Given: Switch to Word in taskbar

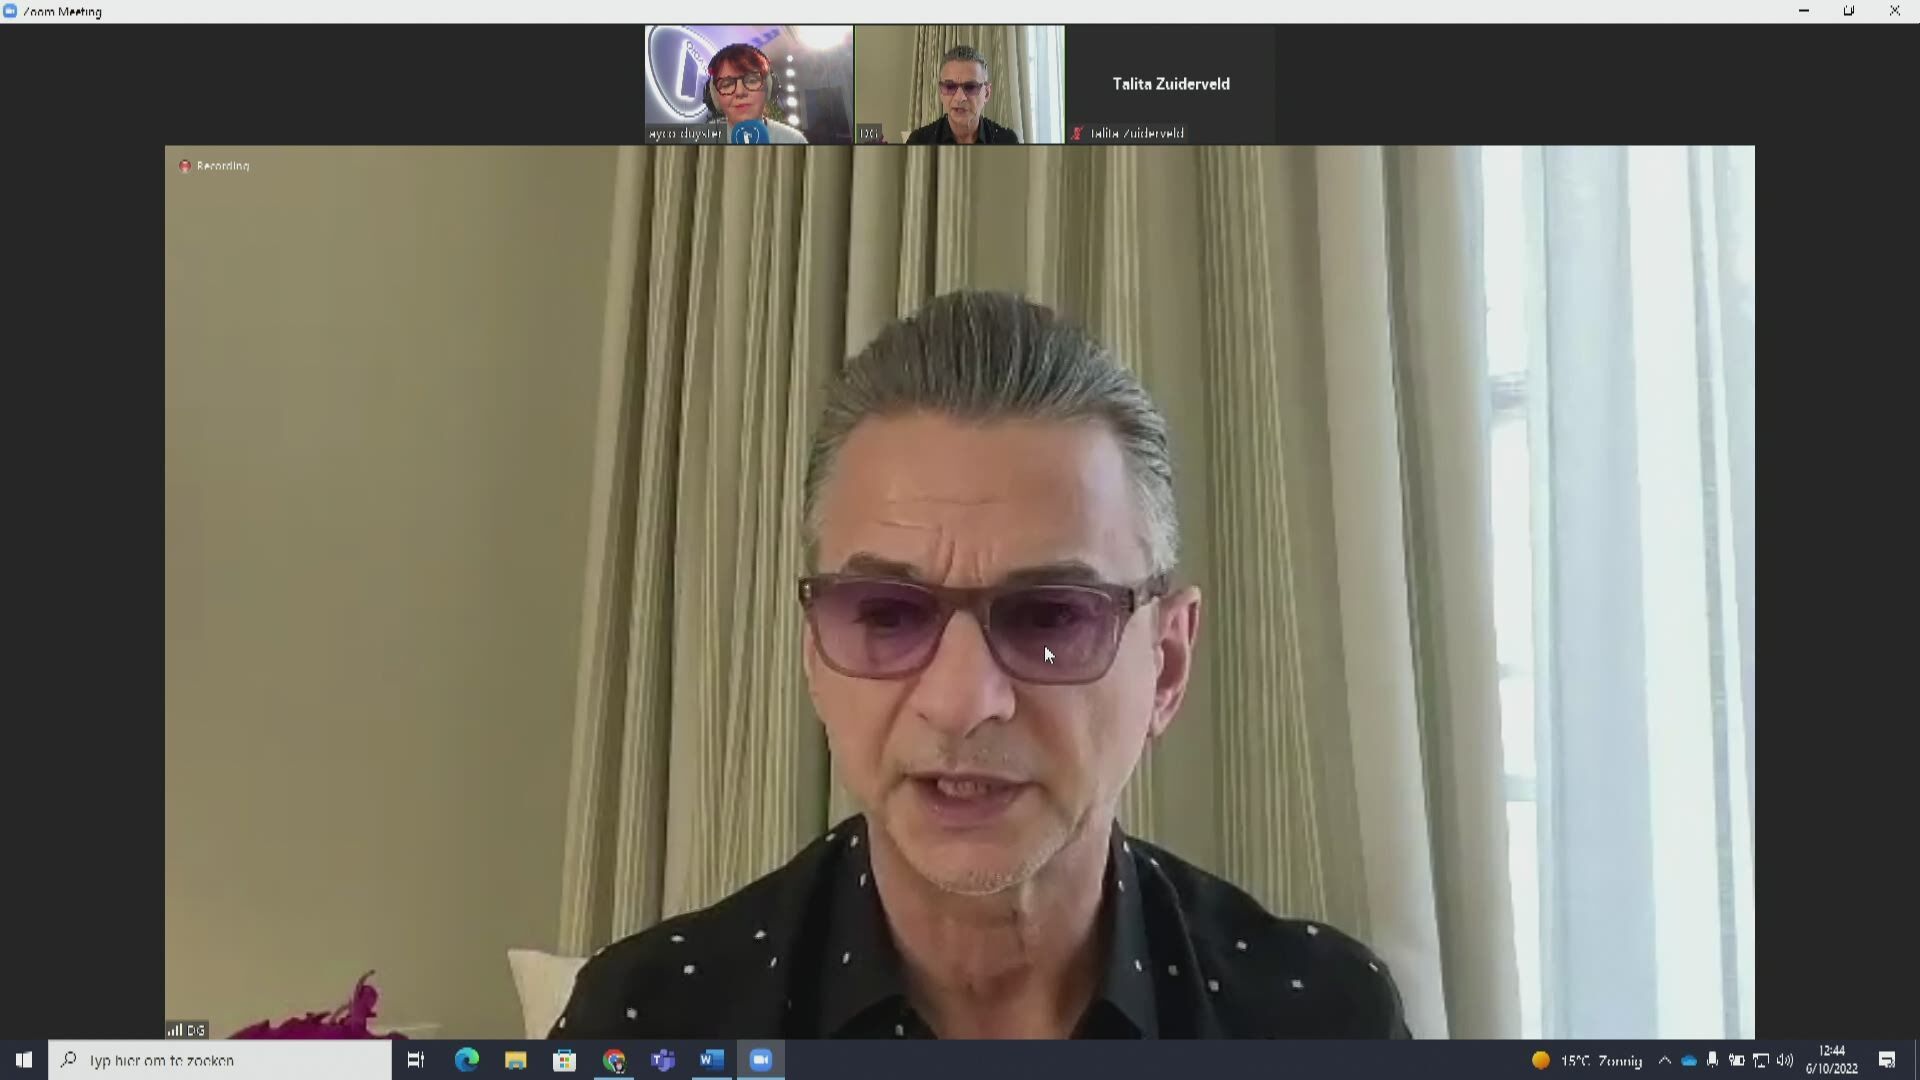Looking at the screenshot, I should [x=711, y=1060].
